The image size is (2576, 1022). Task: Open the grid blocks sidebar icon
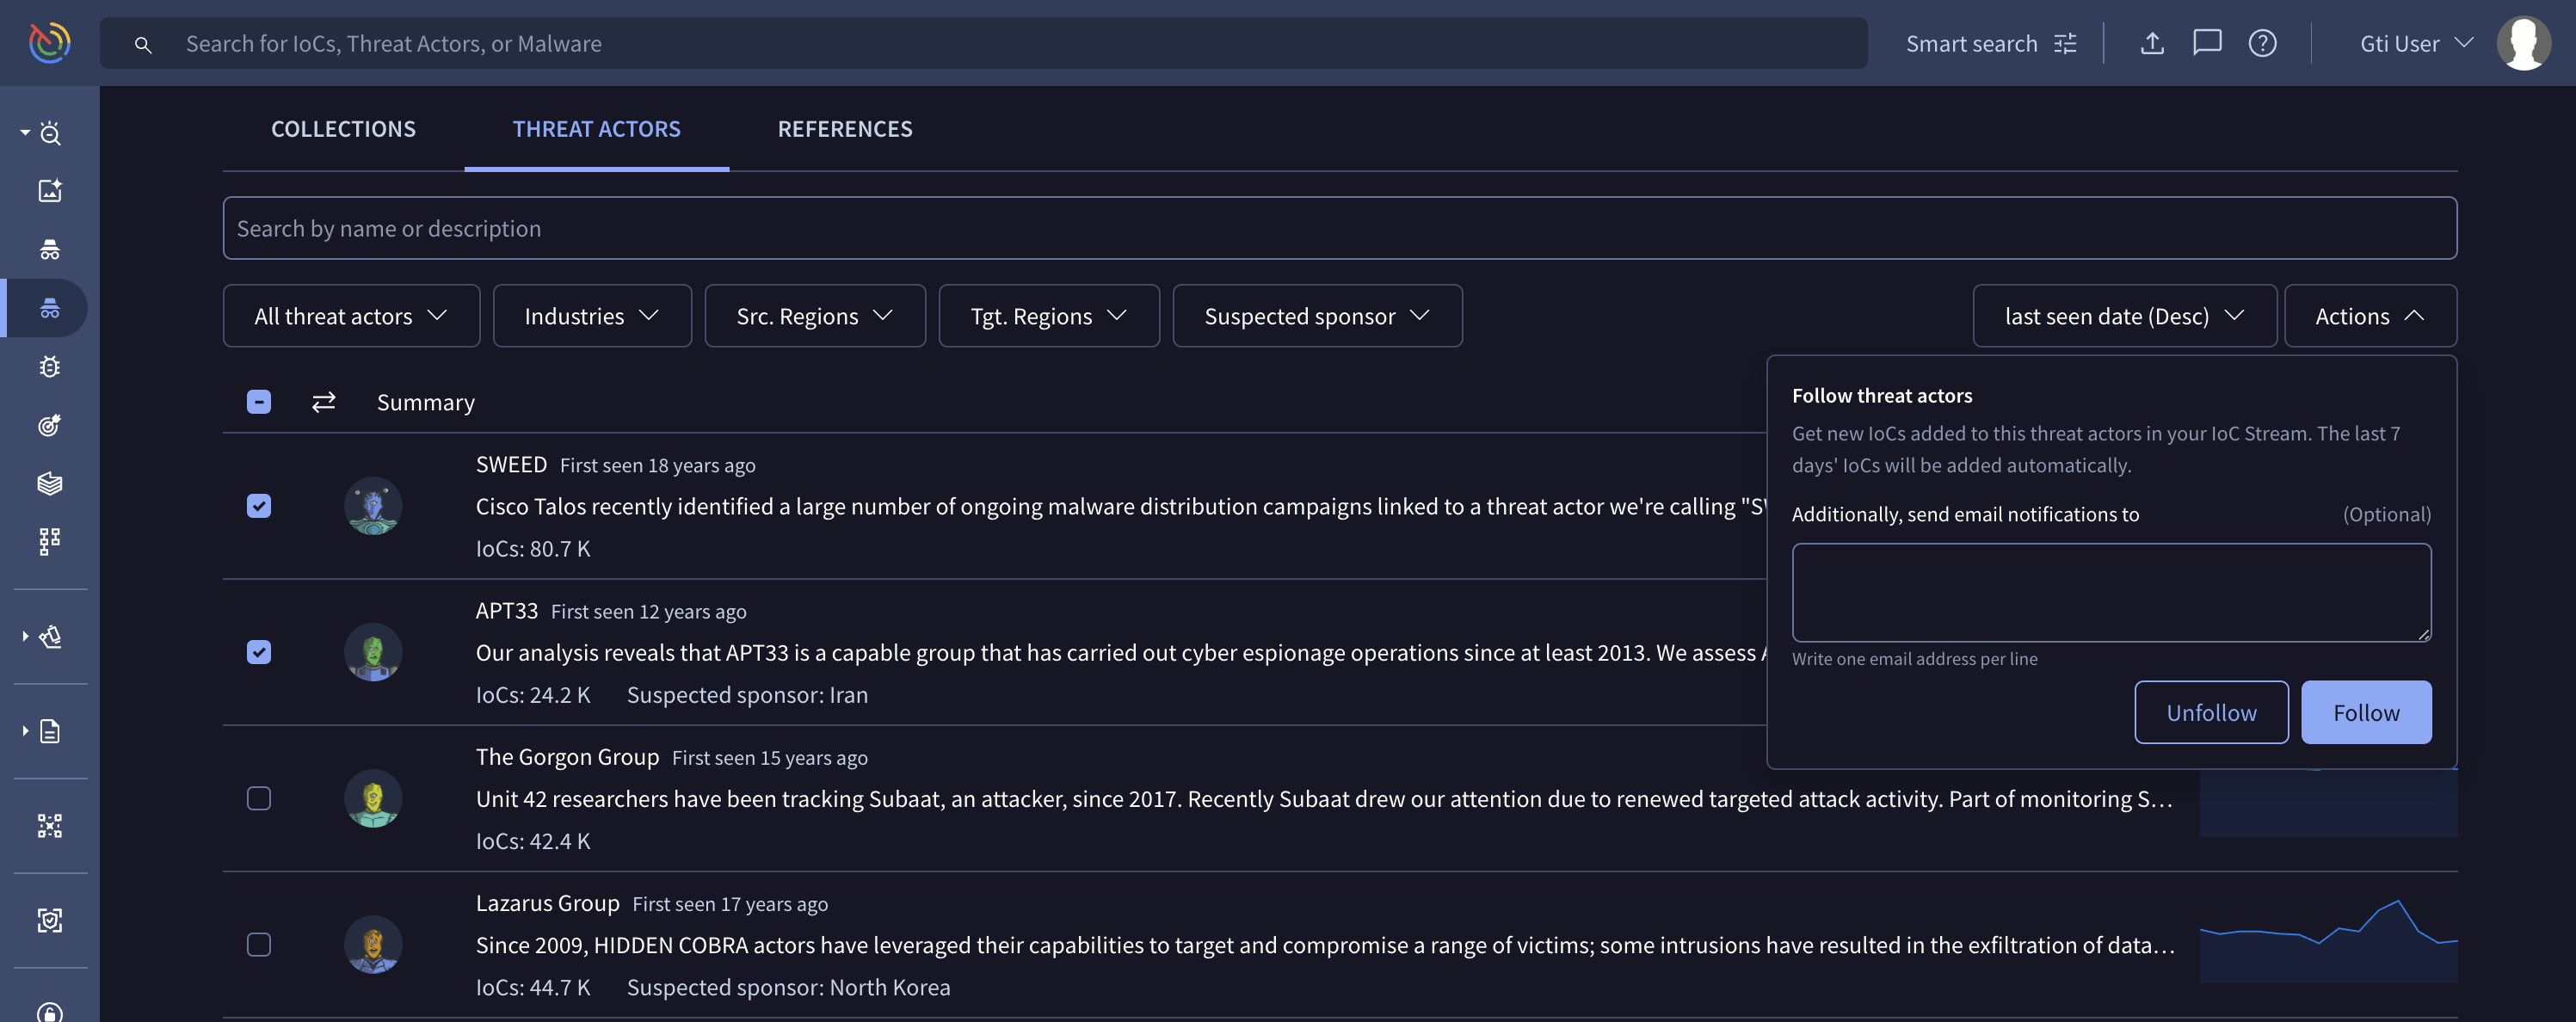50,541
